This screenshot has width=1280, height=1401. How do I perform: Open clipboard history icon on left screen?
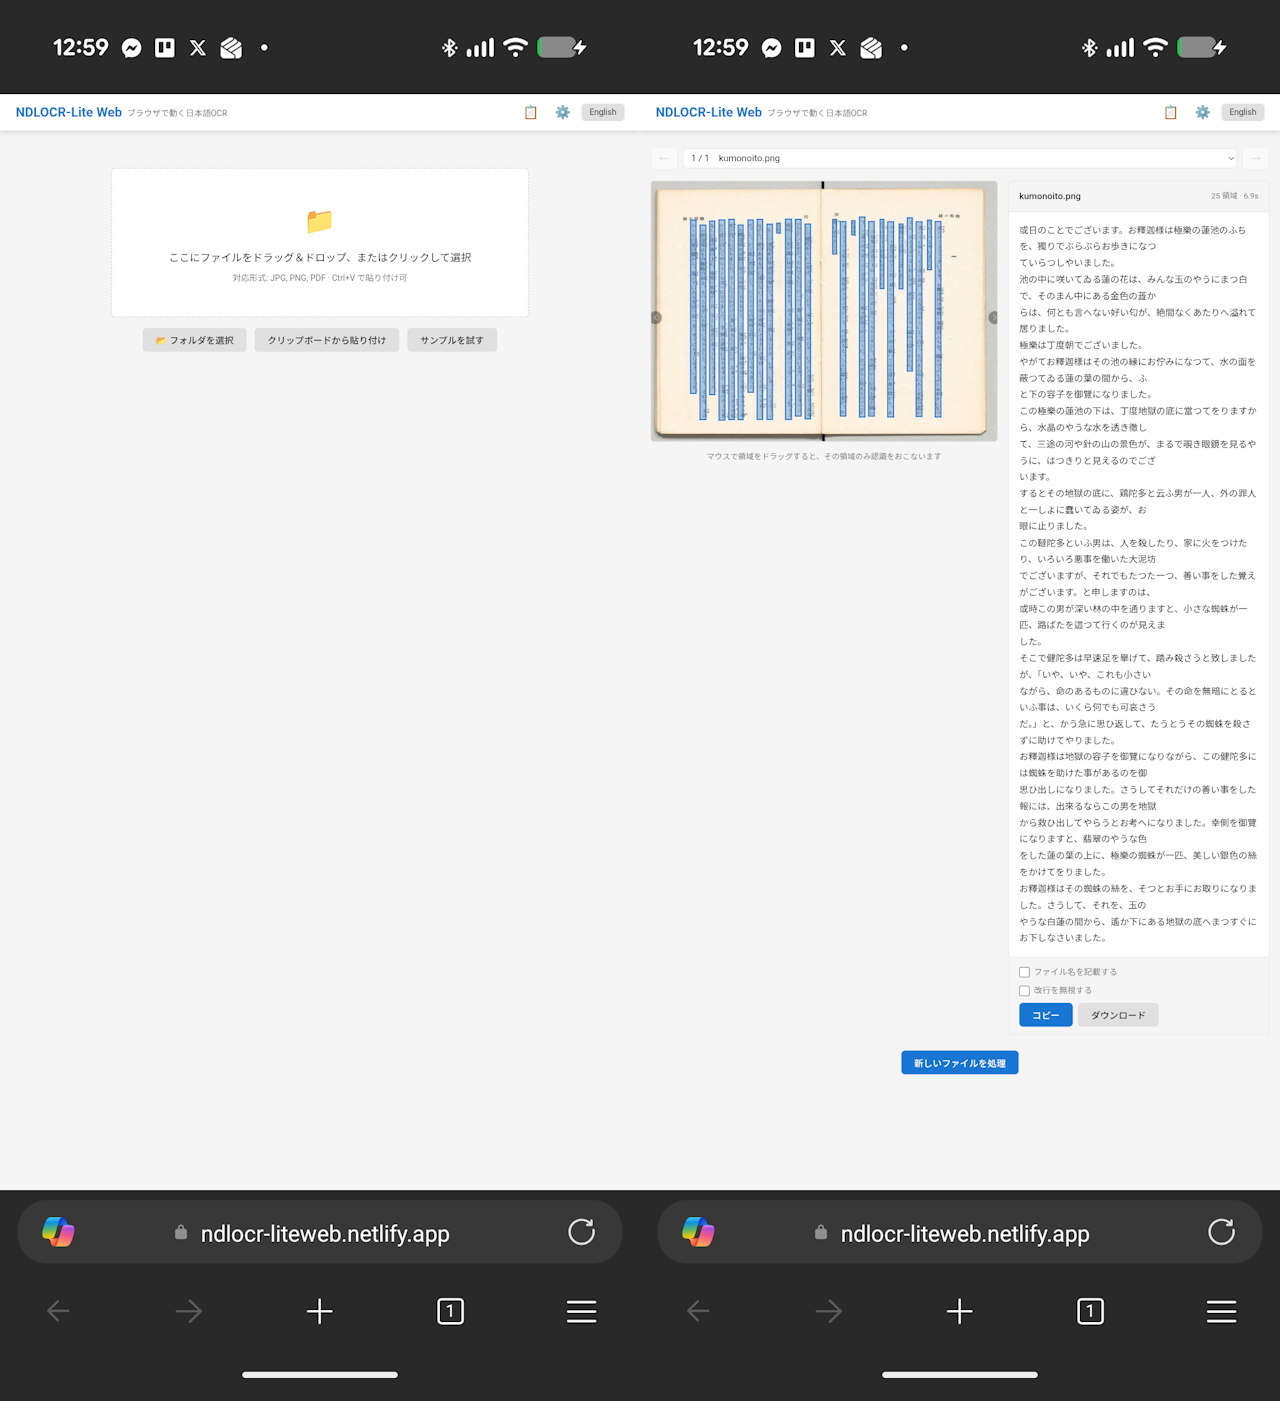pyautogui.click(x=531, y=113)
